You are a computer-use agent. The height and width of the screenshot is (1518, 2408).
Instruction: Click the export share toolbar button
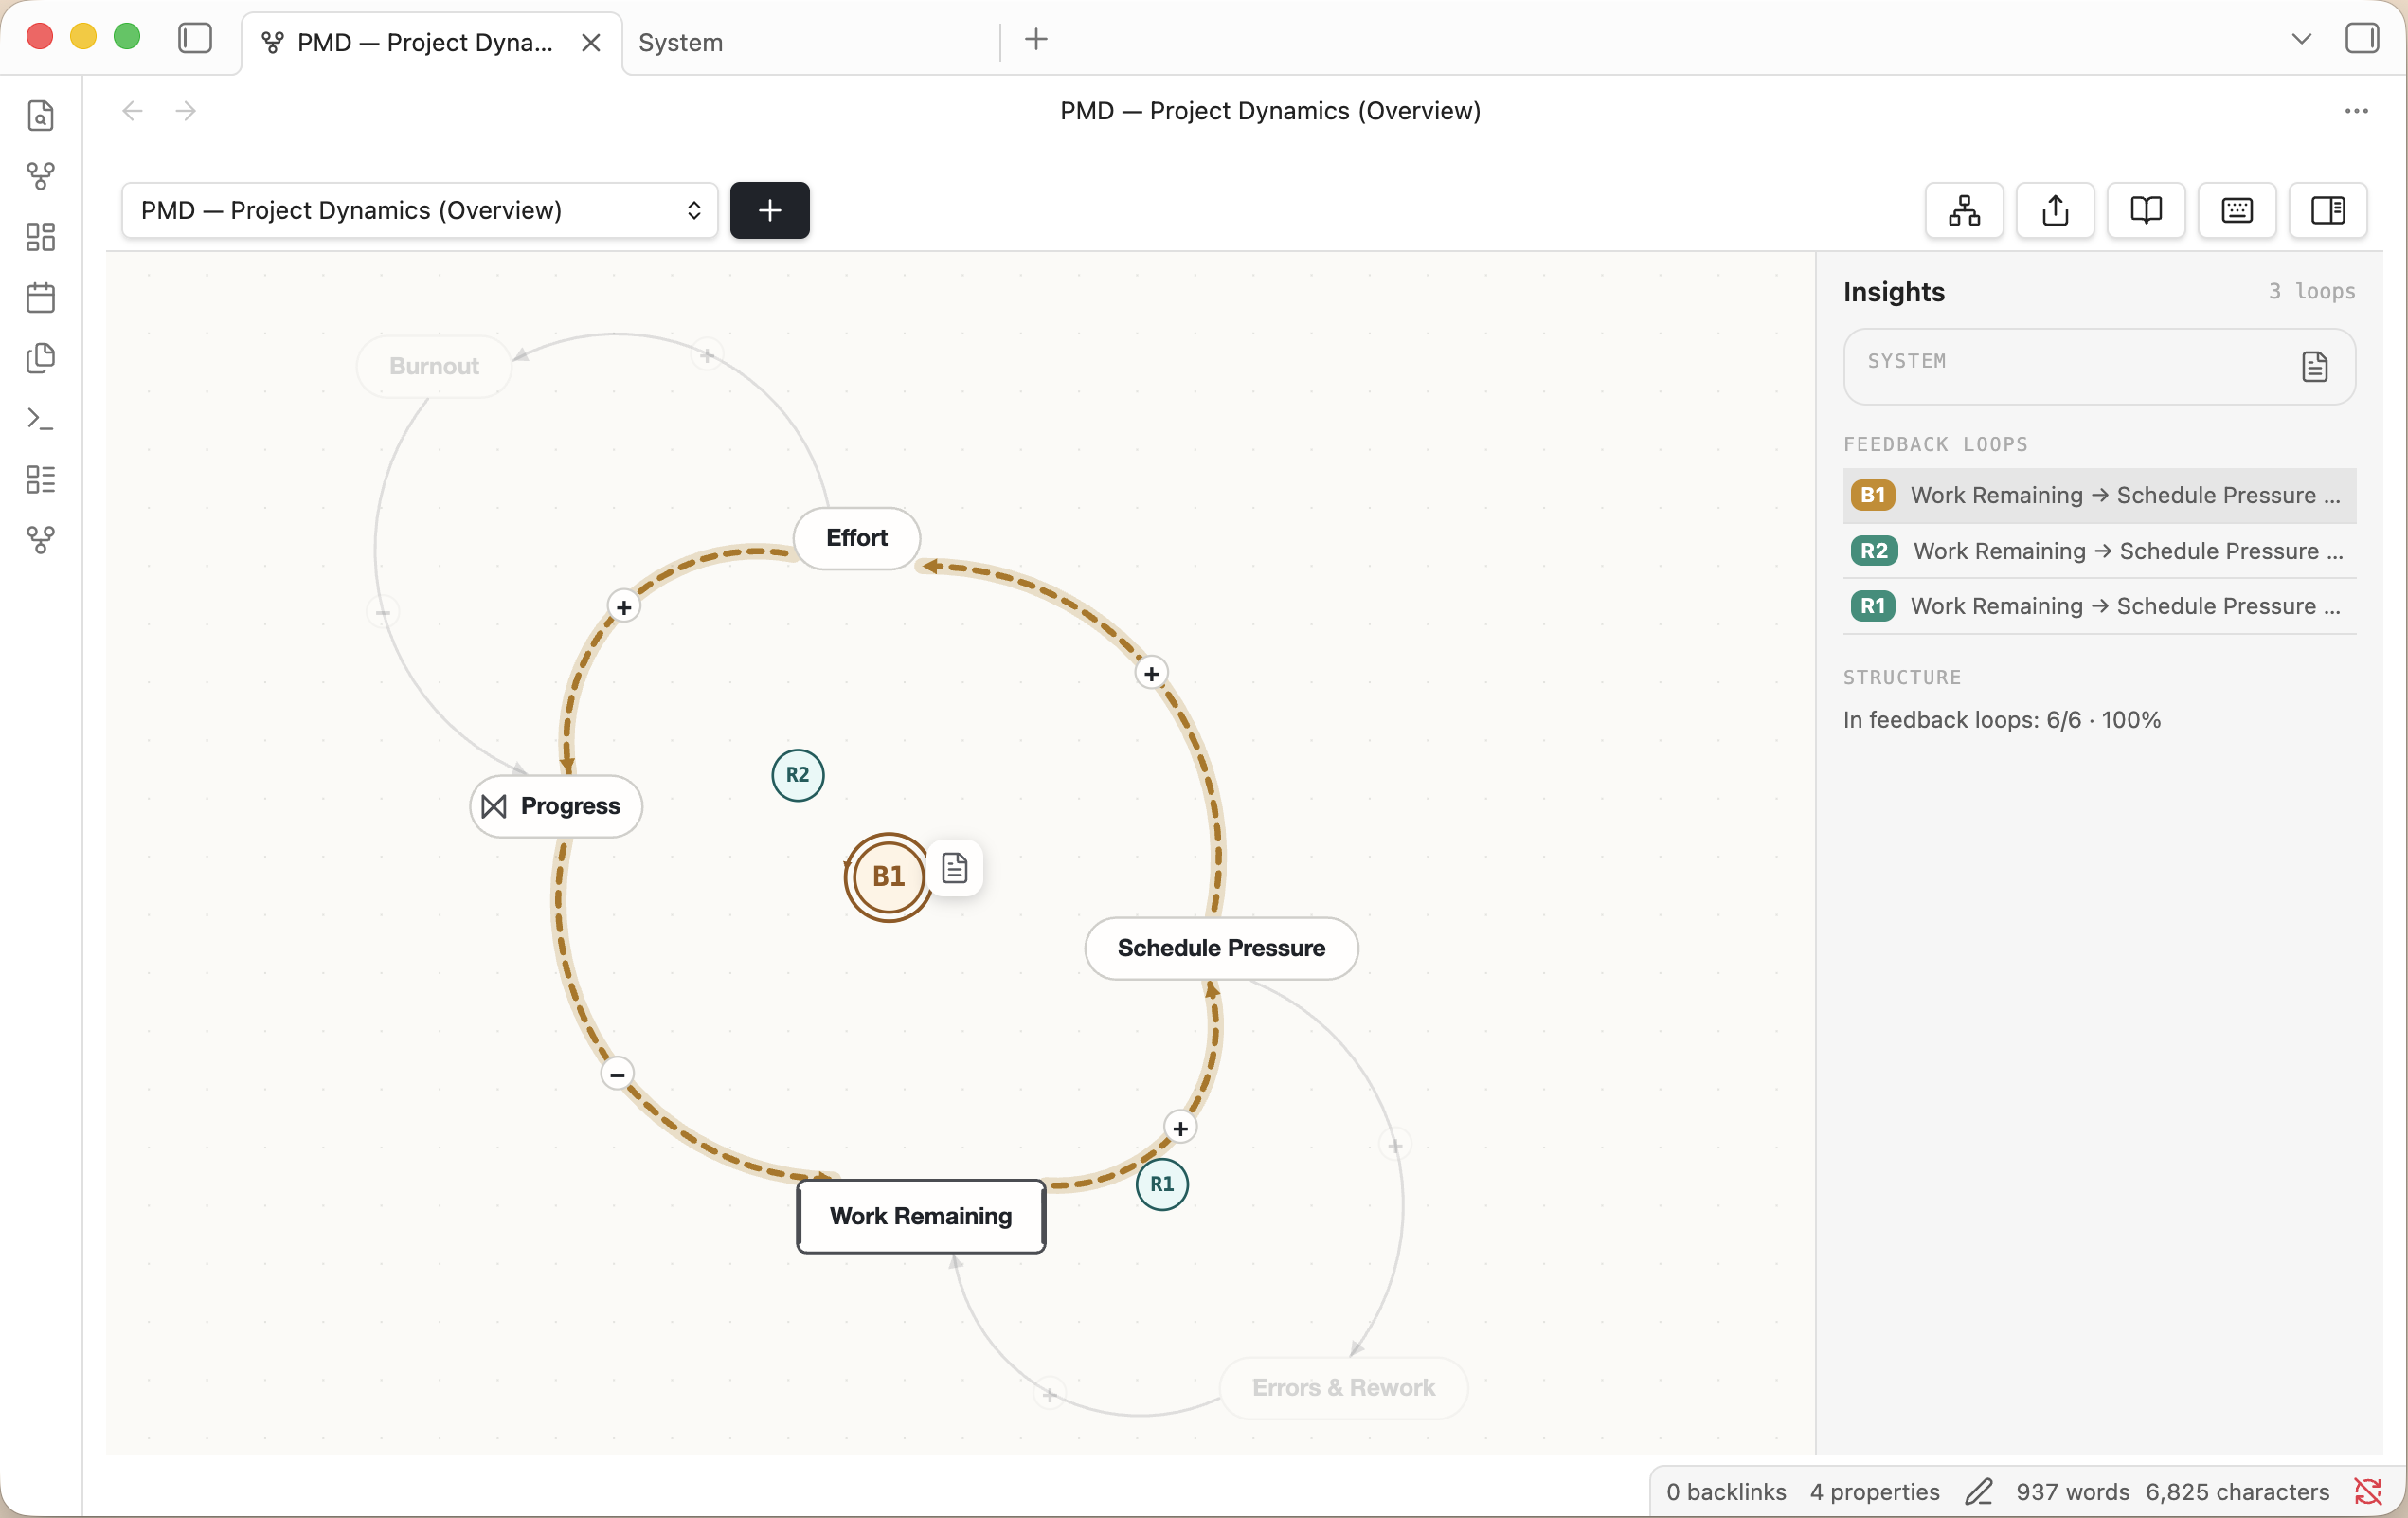click(x=2055, y=210)
